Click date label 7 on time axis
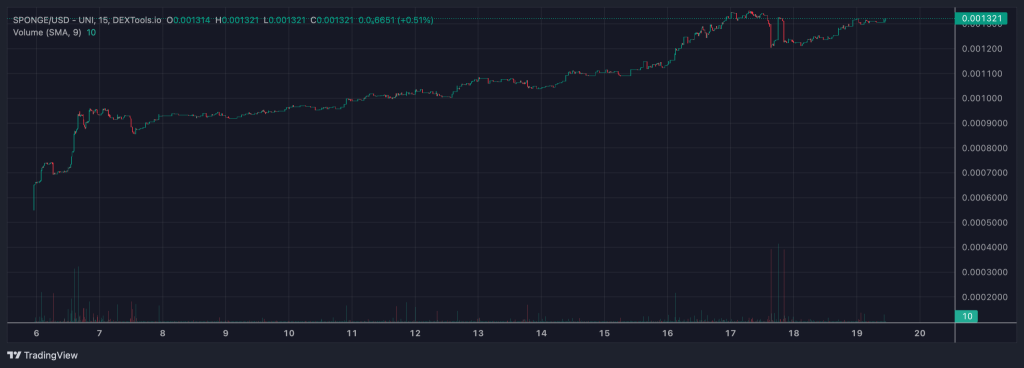Viewport: 1024px width, 368px height. [99, 333]
